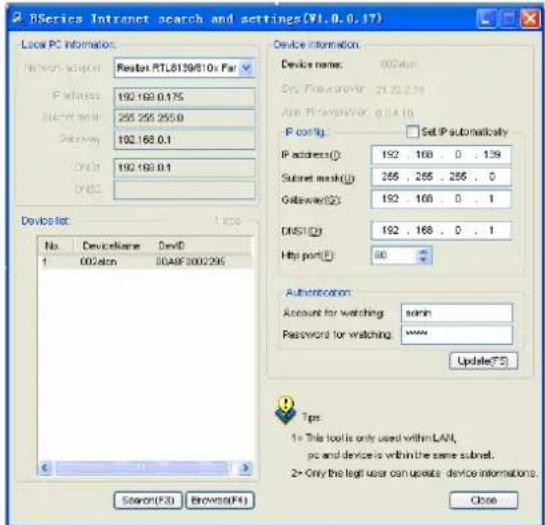Click the Http port(P) spinner arrows

[424, 256]
